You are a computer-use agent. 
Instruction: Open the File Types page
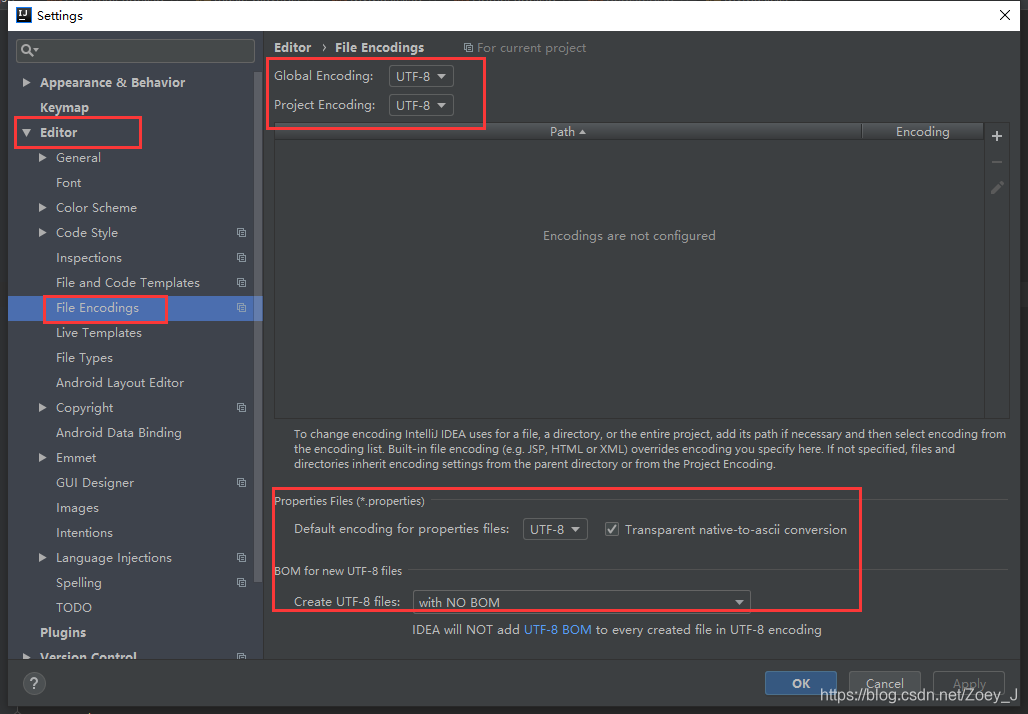click(84, 358)
